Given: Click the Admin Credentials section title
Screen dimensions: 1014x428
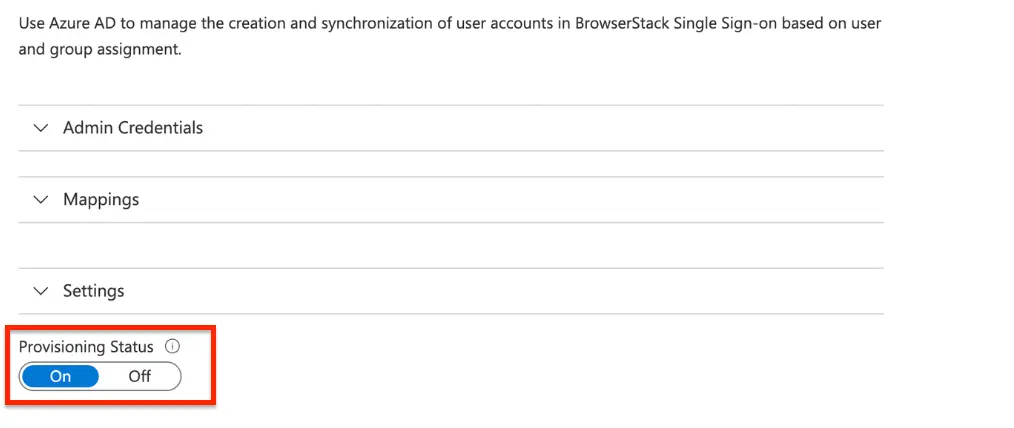Looking at the screenshot, I should point(133,128).
